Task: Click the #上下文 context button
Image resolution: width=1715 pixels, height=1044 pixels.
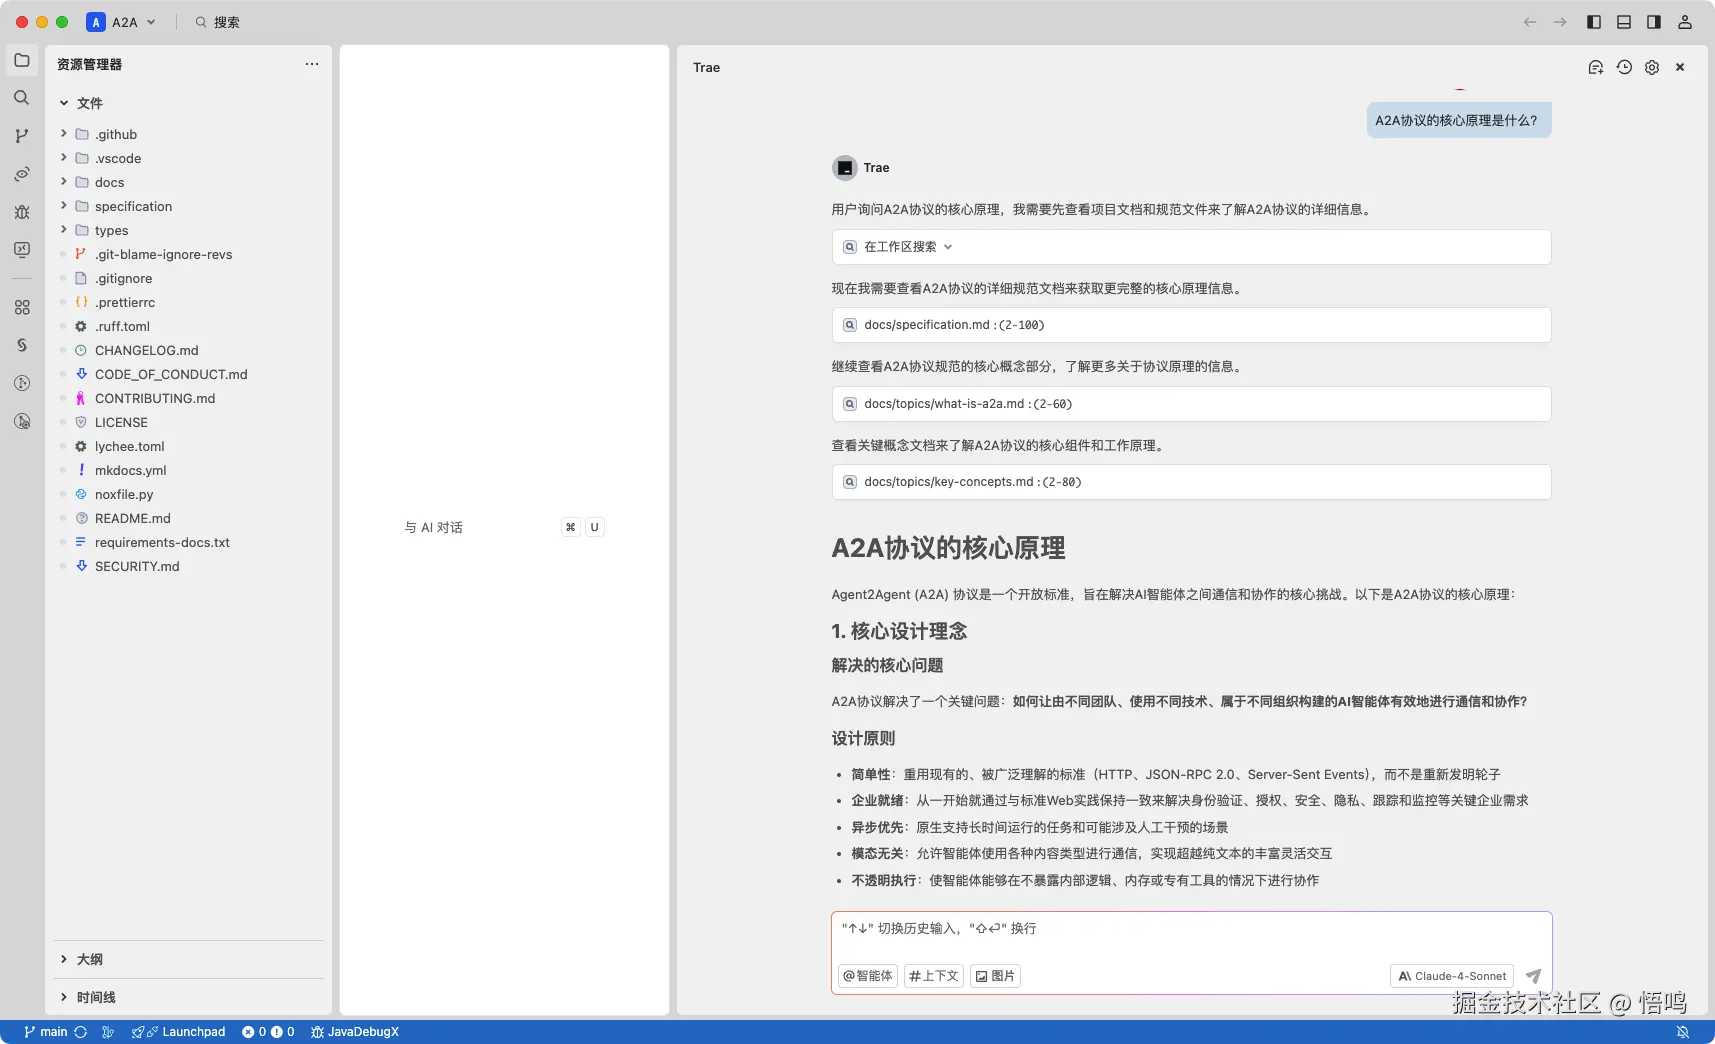Action: tap(934, 976)
